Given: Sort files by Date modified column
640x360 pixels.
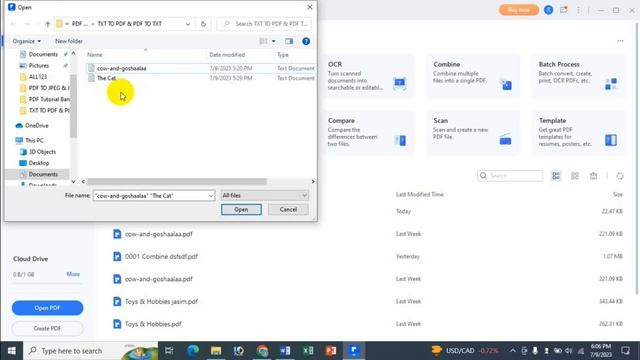Looking at the screenshot, I should [227, 55].
